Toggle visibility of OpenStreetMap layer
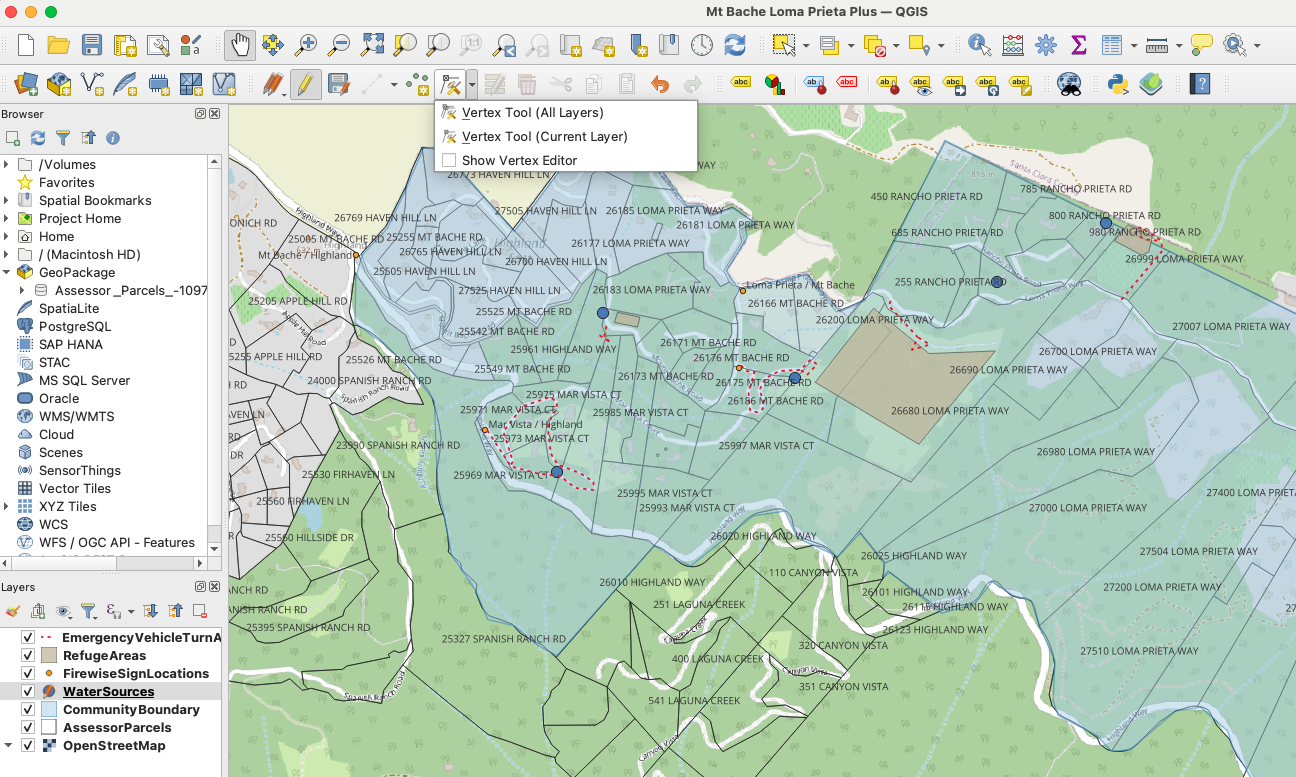Screen dimensions: 1296x777 point(28,746)
